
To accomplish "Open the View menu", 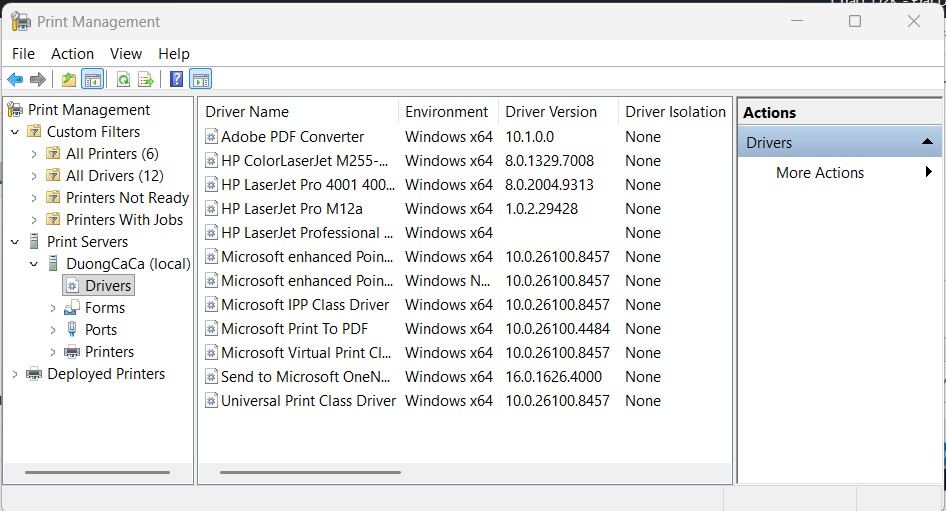I will [x=125, y=54].
